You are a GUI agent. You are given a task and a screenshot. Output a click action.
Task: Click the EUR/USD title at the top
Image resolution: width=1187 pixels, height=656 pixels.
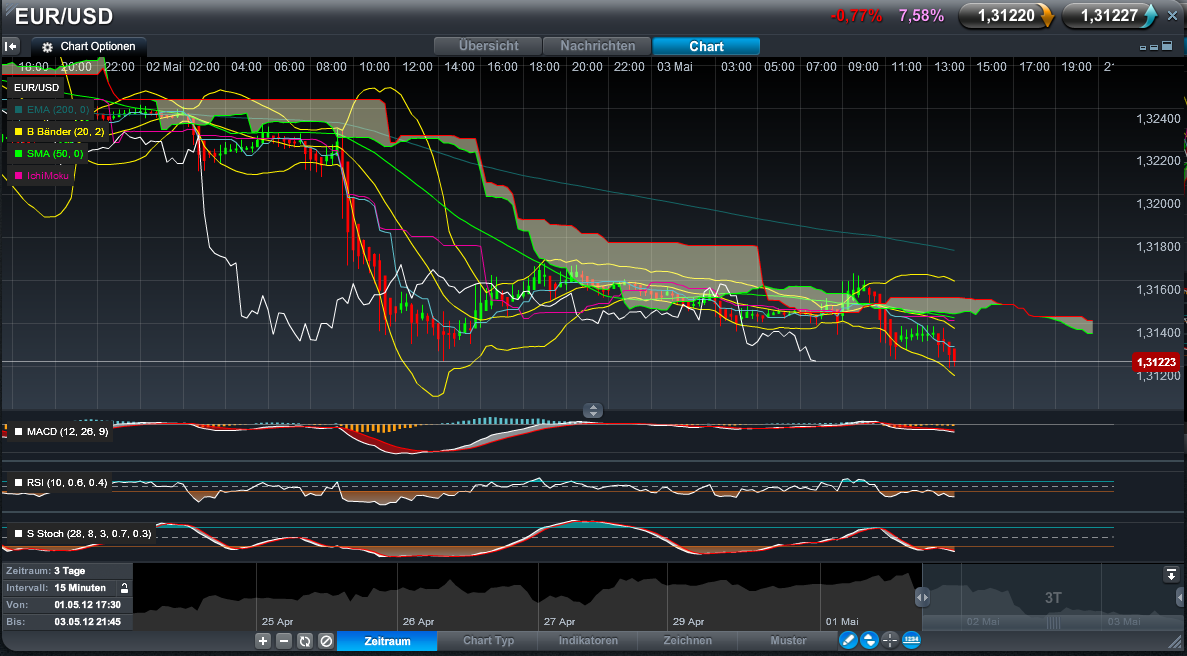(64, 16)
